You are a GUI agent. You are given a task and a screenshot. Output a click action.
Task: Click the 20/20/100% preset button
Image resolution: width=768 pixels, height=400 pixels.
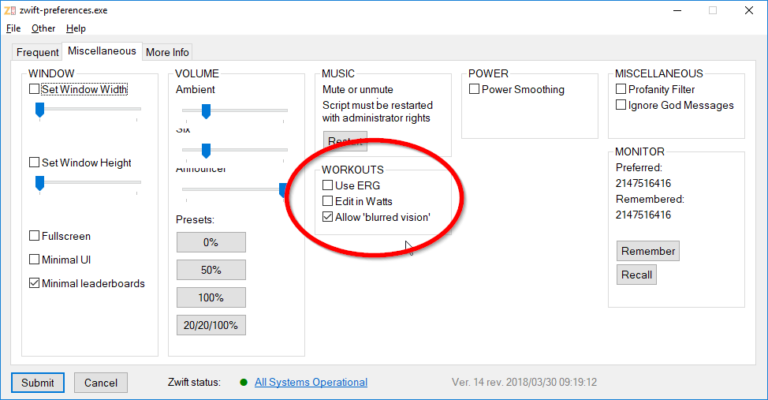tap(211, 325)
